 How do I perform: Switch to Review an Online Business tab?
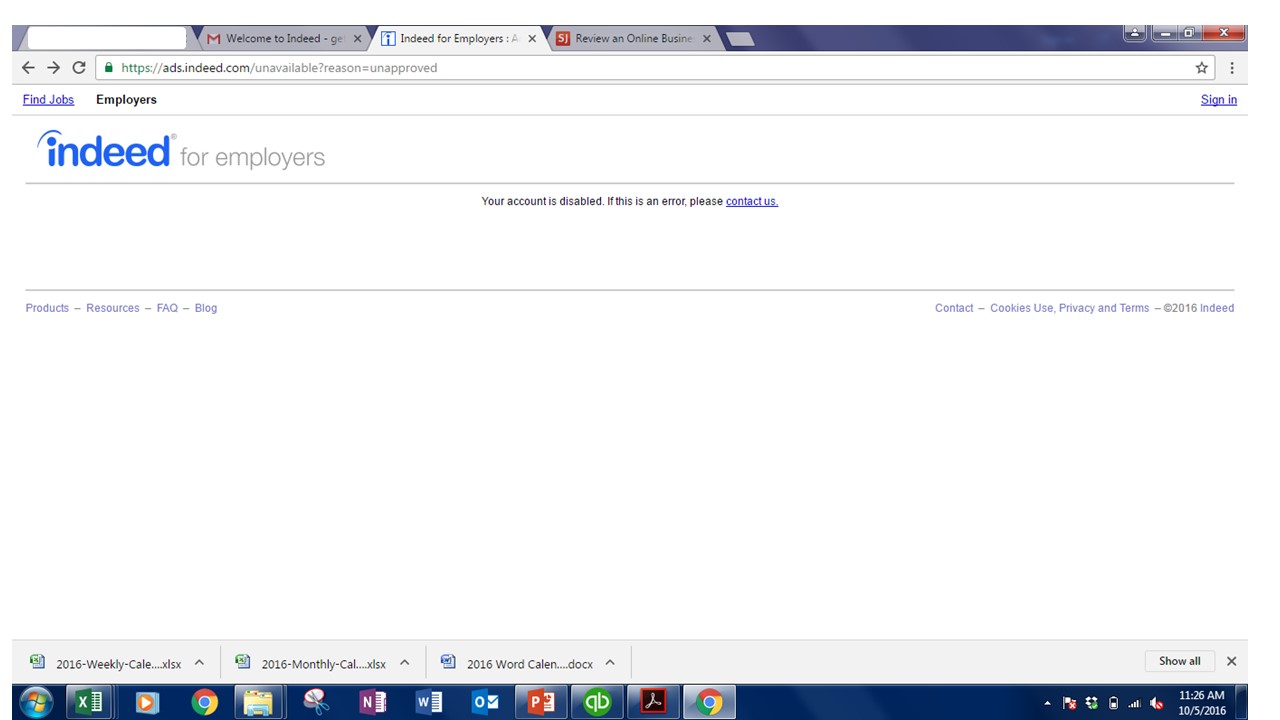pyautogui.click(x=632, y=39)
